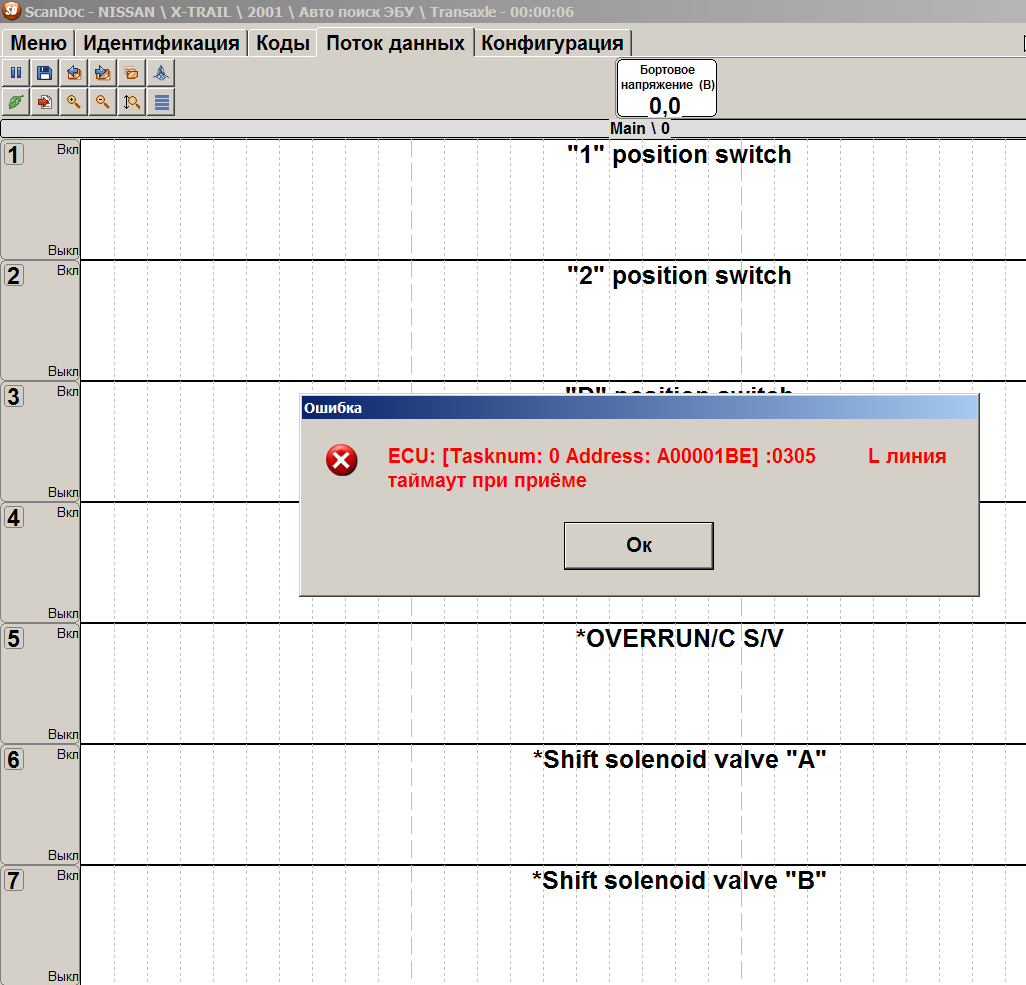Click the *OVERRUN/C S/V label
1026x985 pixels.
pyautogui.click(x=679, y=639)
